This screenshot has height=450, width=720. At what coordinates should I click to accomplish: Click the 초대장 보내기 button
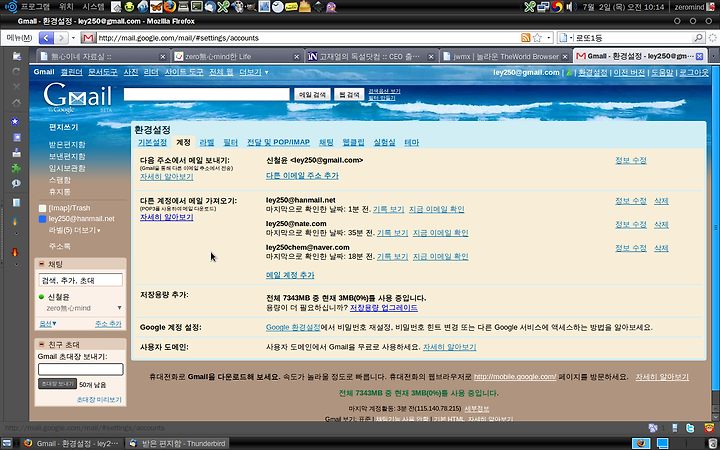pos(57,383)
